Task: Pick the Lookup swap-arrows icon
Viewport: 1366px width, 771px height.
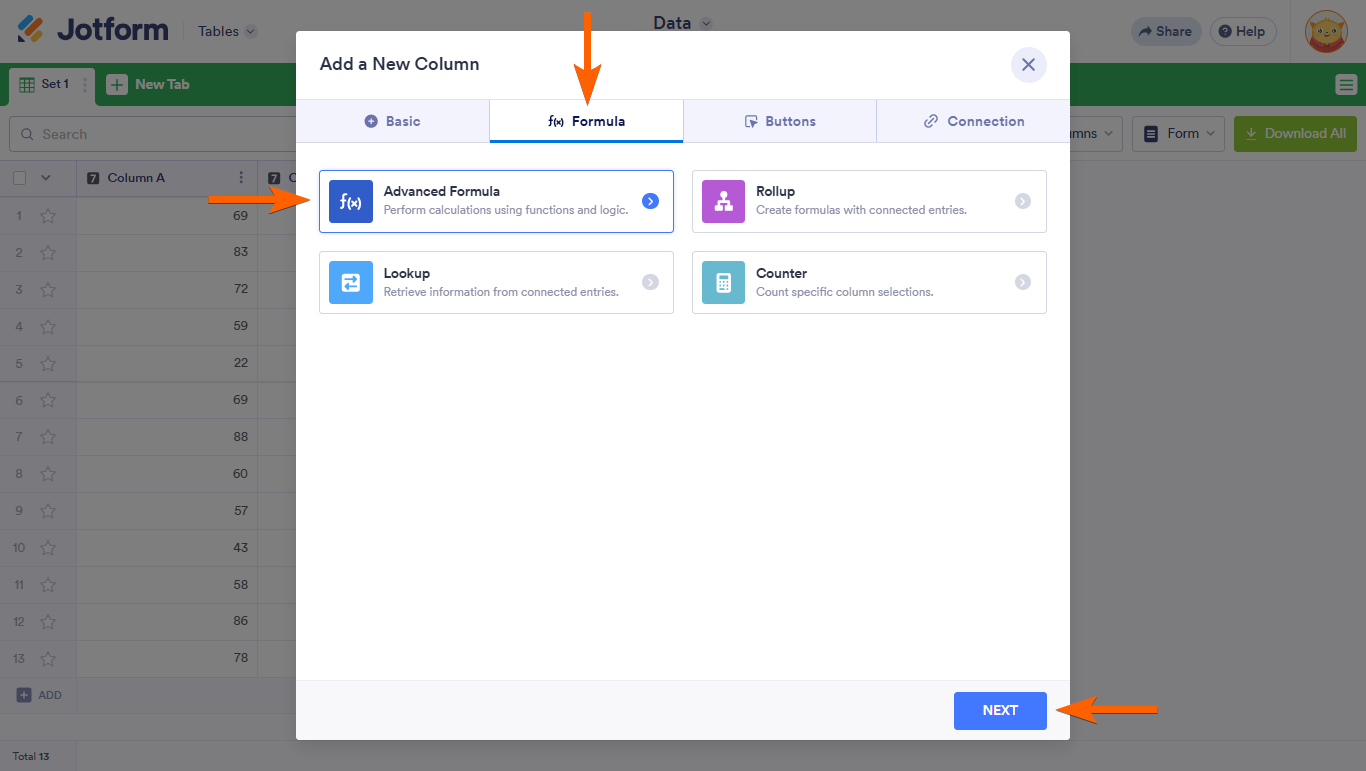Action: [350, 283]
